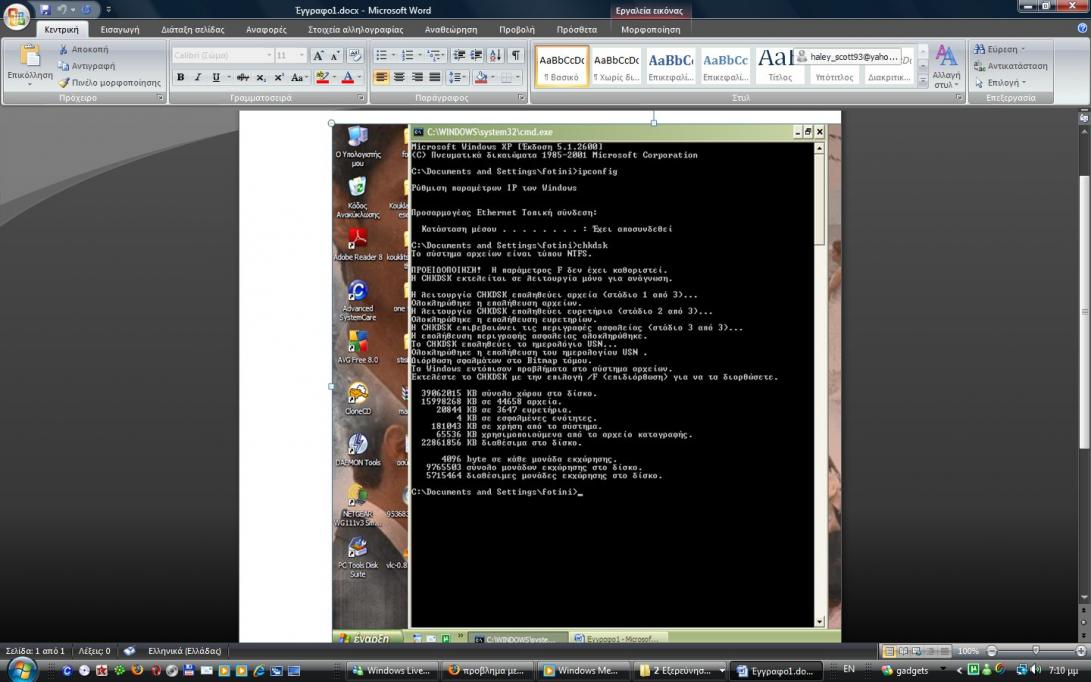The image size is (1091, 682).
Task: Click the 100% zoom level button
Action: coord(968,651)
